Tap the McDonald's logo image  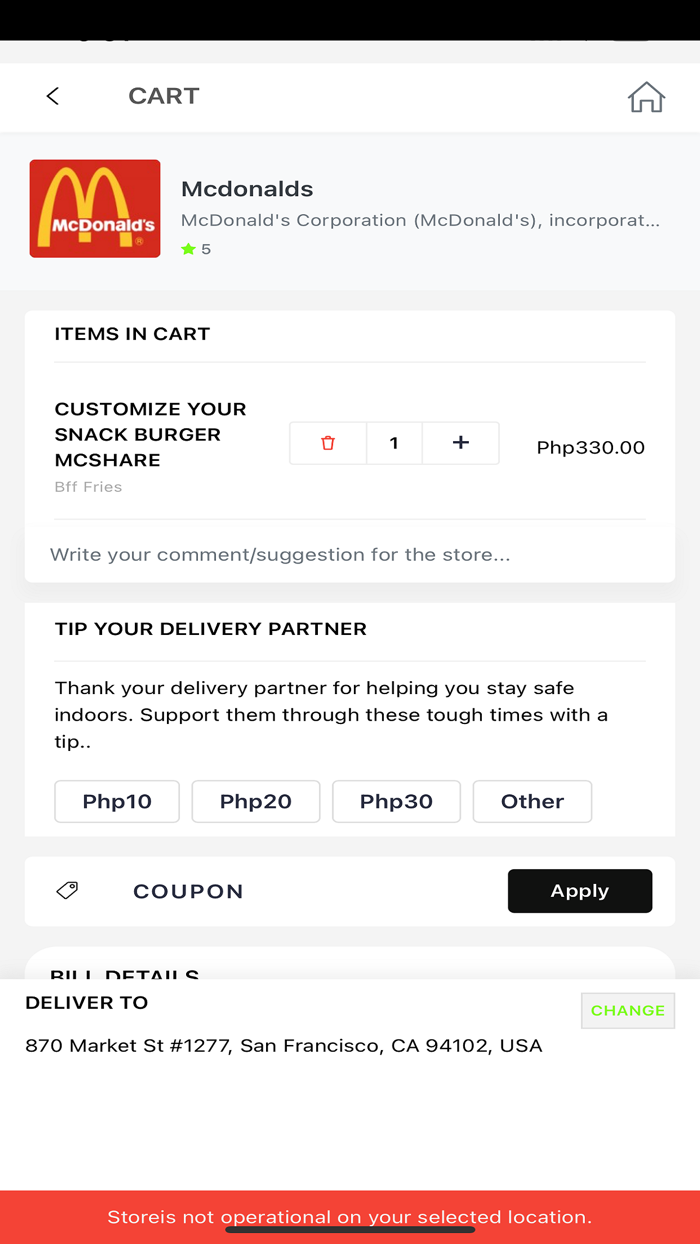(x=94, y=208)
